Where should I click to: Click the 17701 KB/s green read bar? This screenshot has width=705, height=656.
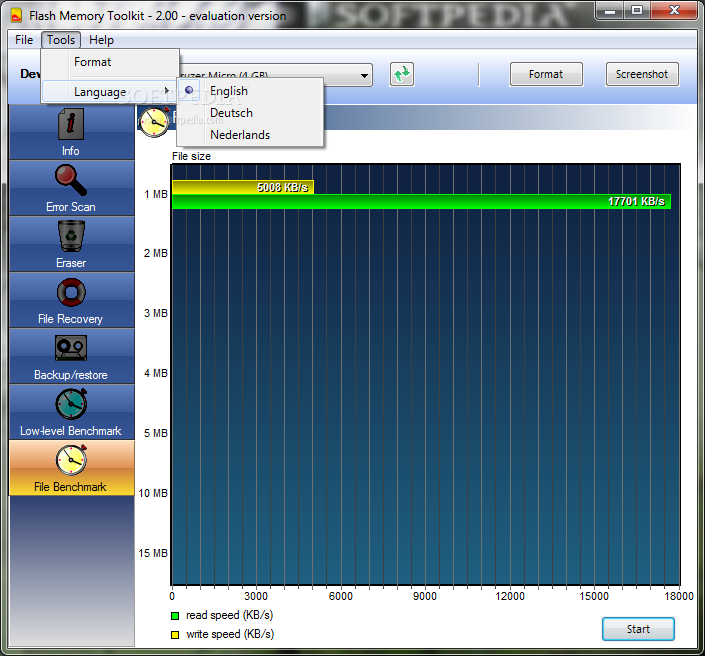pos(421,201)
